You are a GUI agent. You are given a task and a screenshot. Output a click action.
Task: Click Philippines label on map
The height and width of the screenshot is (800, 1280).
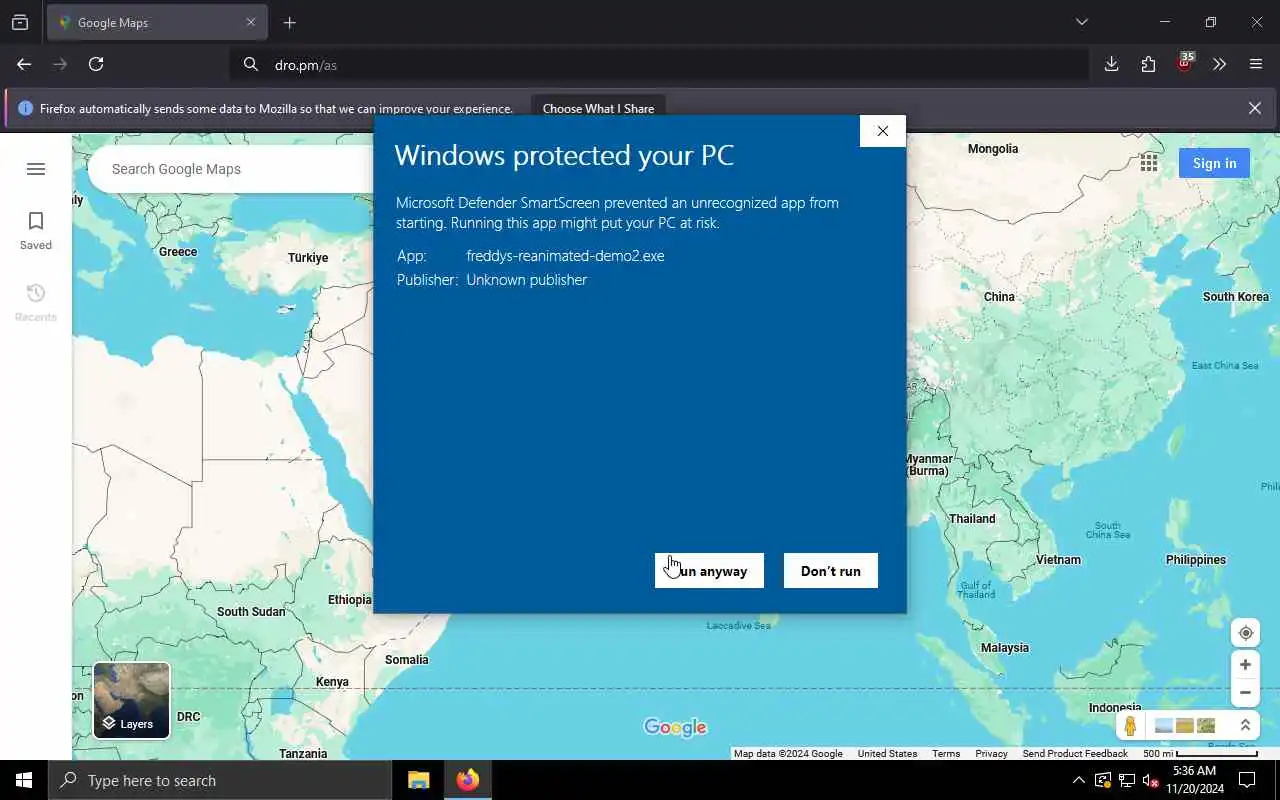click(x=1196, y=560)
